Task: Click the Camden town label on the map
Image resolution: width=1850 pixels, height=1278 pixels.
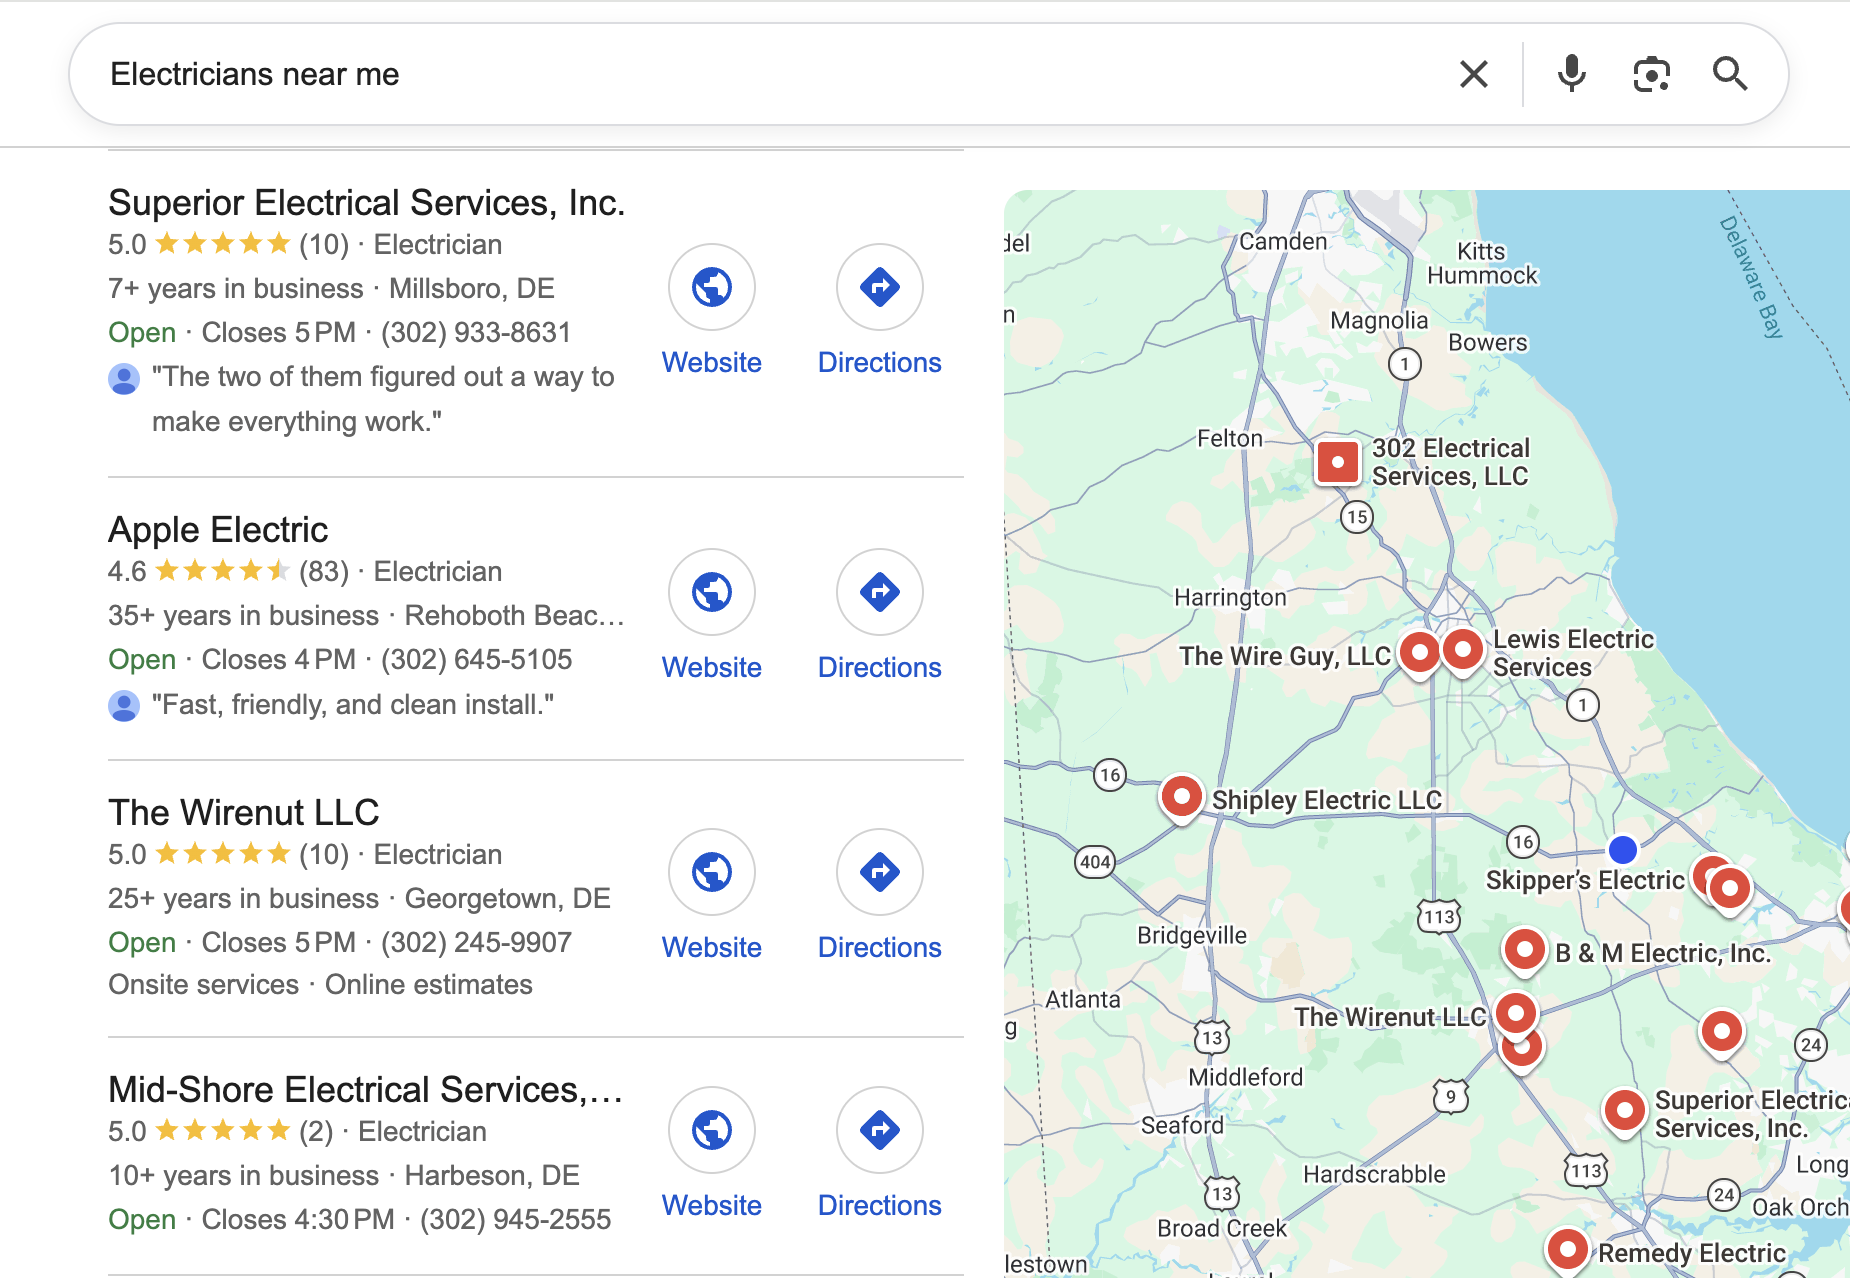Action: 1283,241
